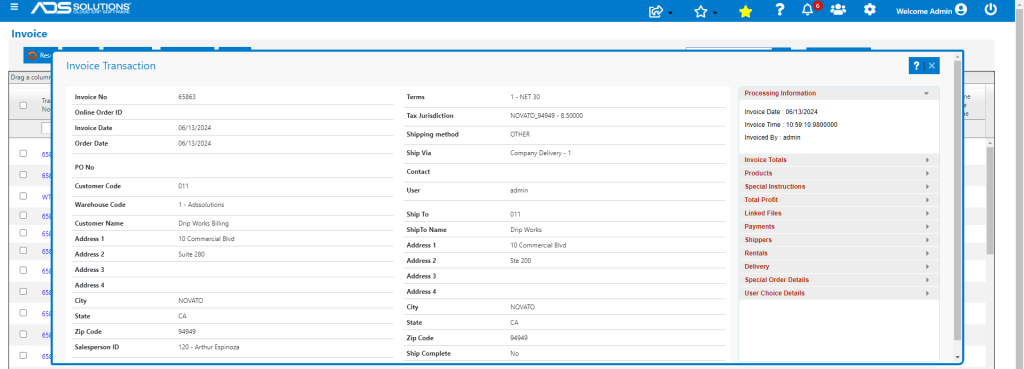Open help question mark in top bar

click(x=779, y=10)
